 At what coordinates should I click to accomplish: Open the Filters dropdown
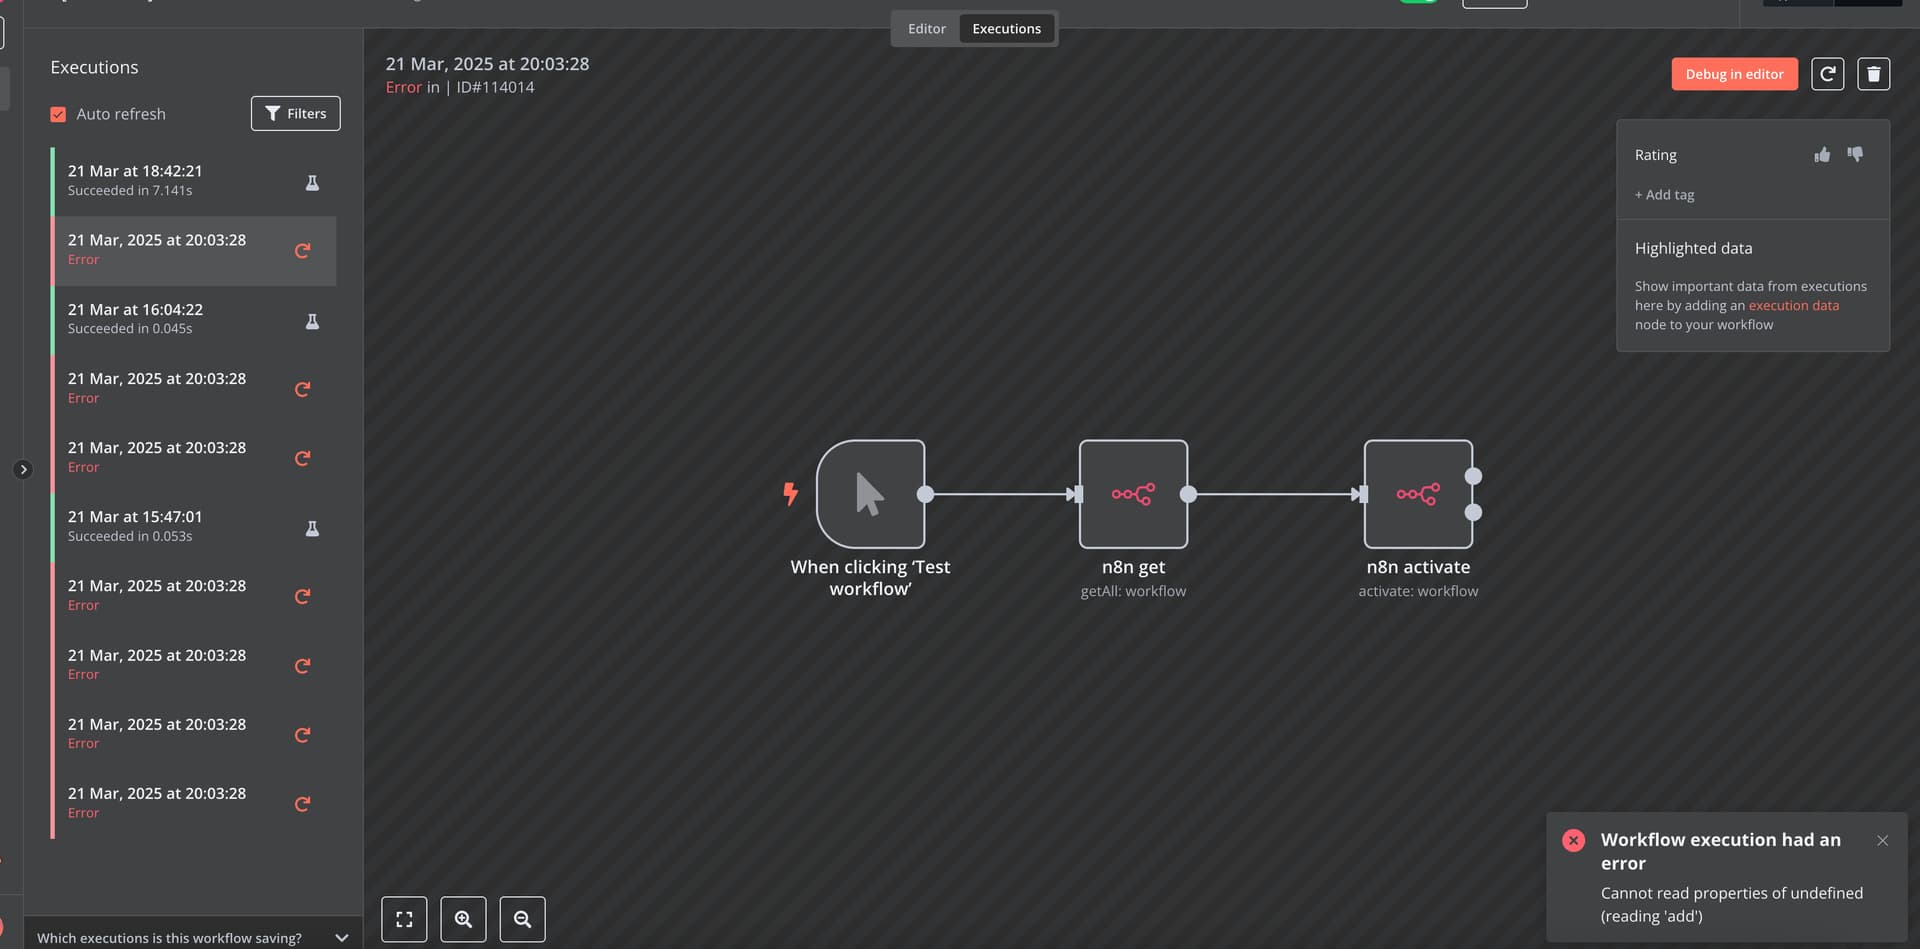[295, 113]
